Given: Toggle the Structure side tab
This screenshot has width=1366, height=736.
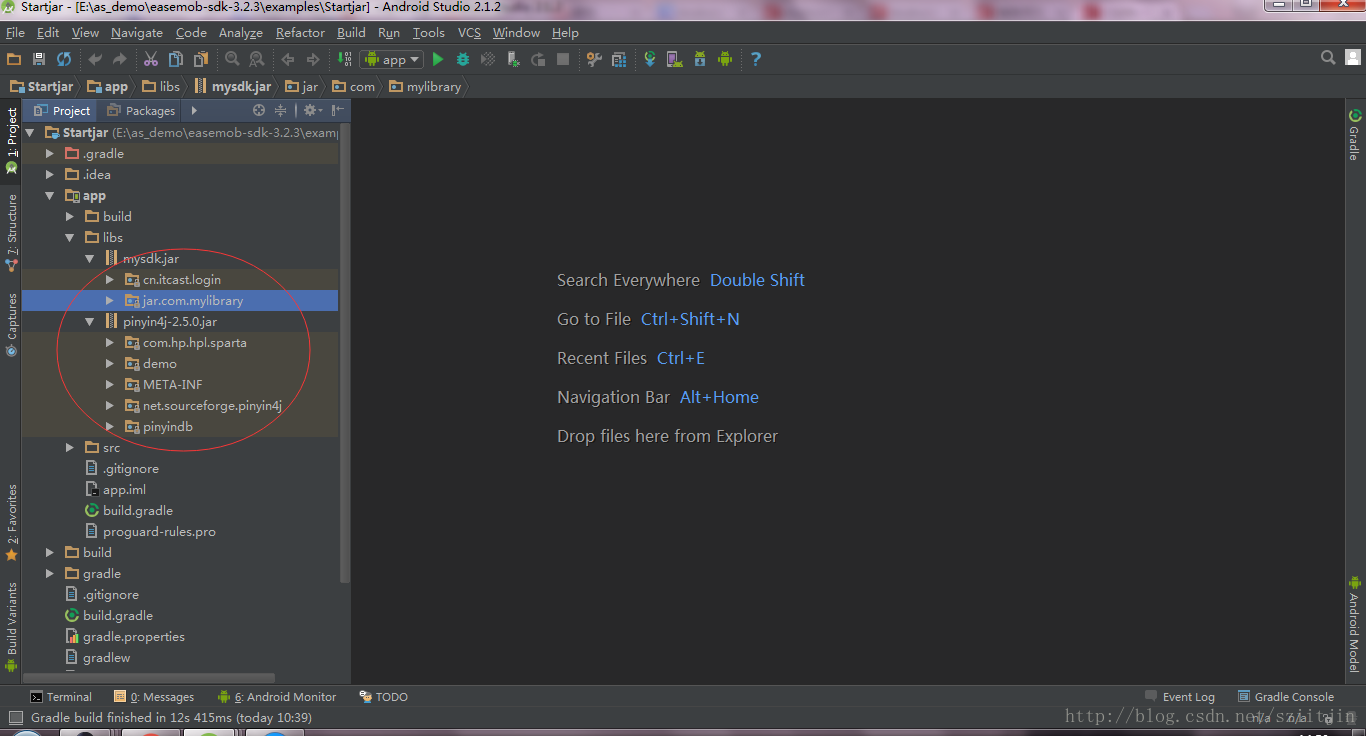Looking at the screenshot, I should tap(11, 233).
